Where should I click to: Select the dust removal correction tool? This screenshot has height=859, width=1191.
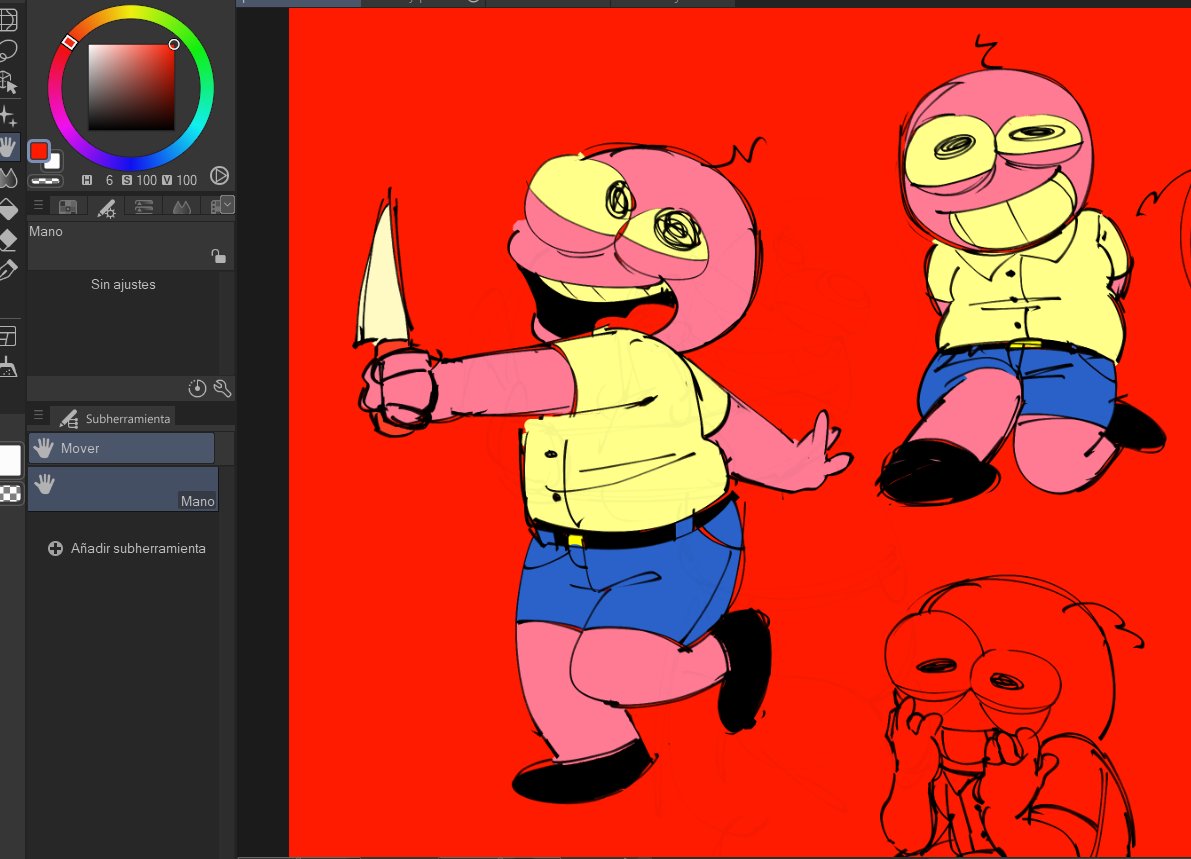pyautogui.click(x=8, y=367)
